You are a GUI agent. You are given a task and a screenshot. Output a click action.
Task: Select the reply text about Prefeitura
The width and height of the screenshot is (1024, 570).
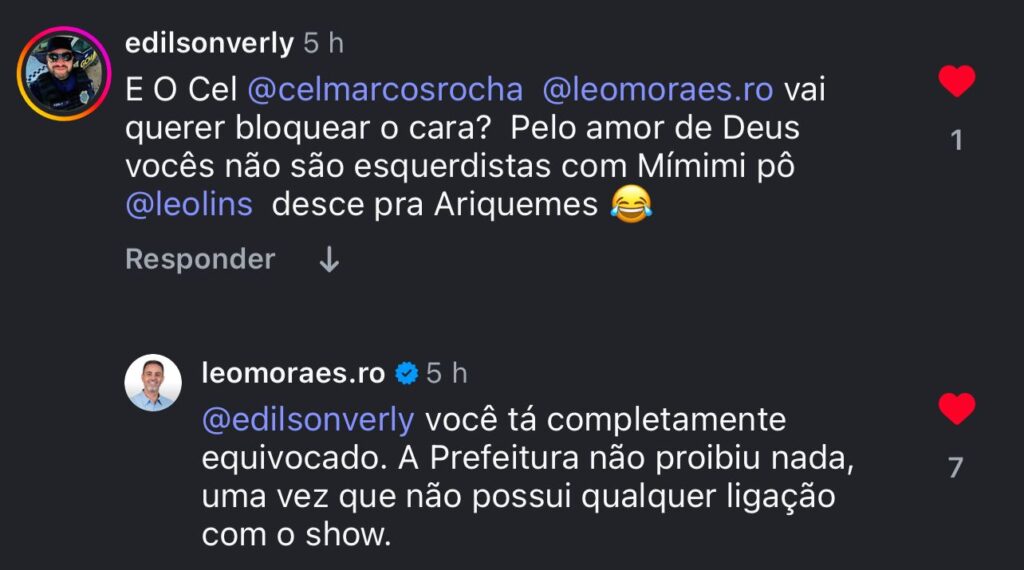click(x=530, y=478)
